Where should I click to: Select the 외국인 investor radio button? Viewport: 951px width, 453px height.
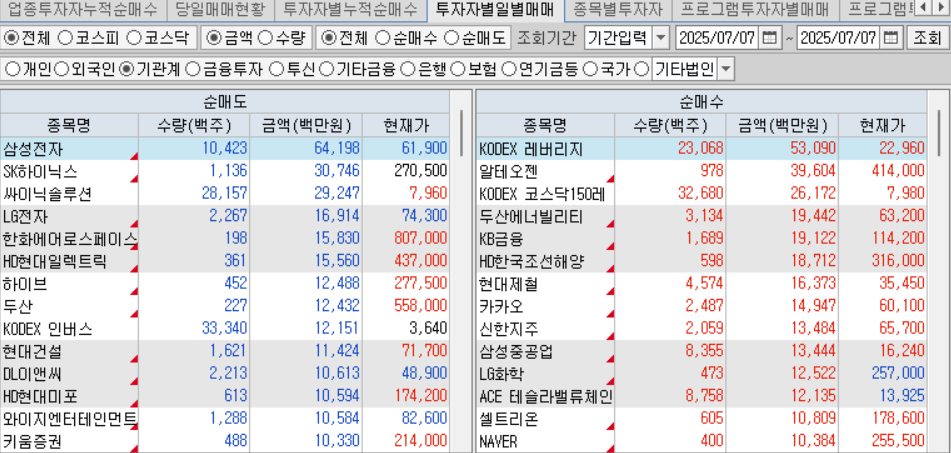coord(62,69)
